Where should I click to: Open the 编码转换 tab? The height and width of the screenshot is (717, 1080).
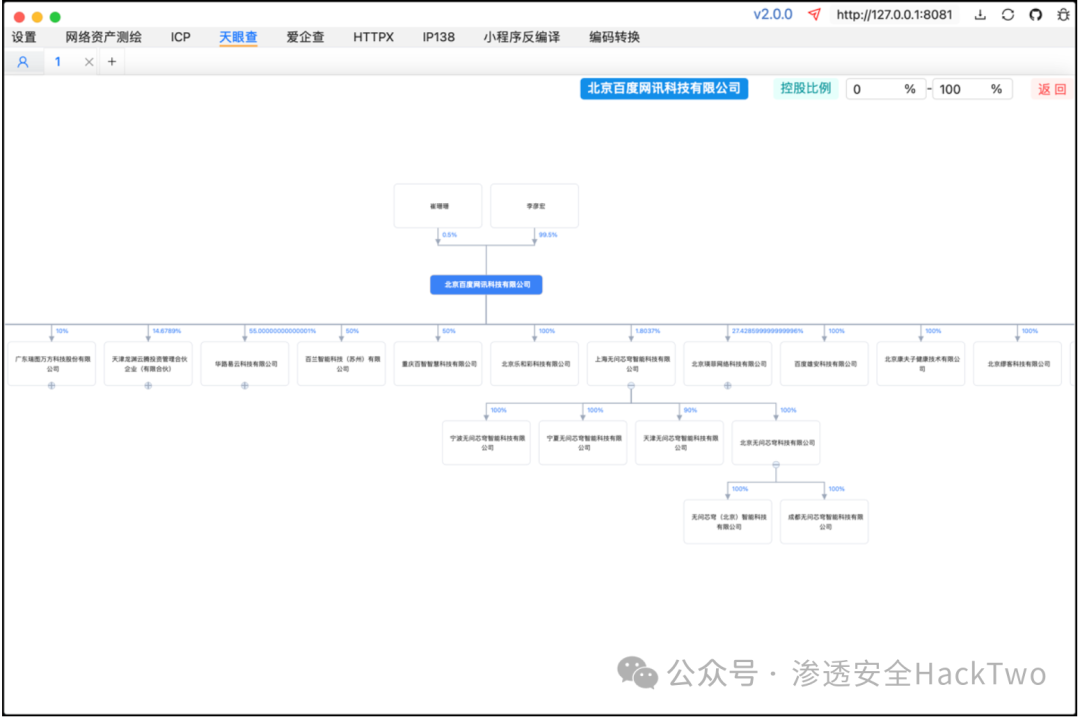614,37
